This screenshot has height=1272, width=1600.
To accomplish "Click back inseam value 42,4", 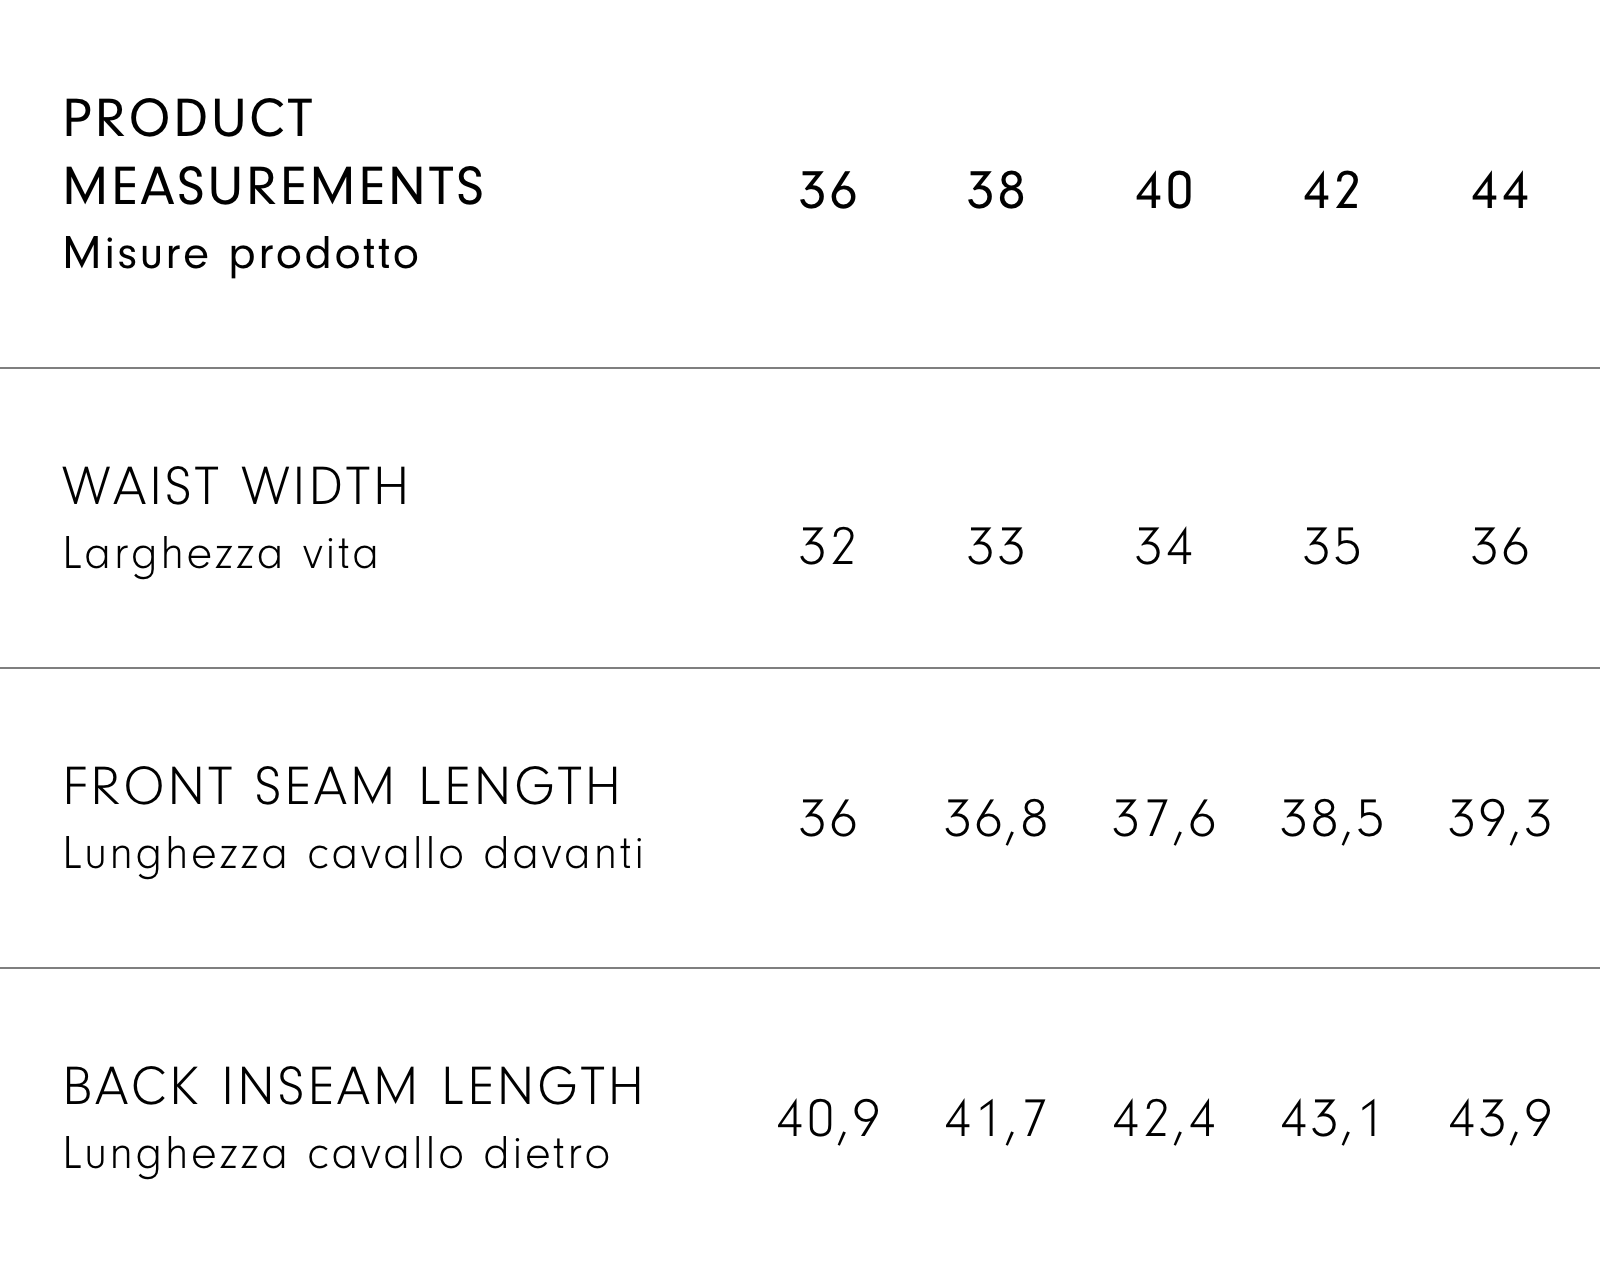I will pyautogui.click(x=1164, y=1119).
